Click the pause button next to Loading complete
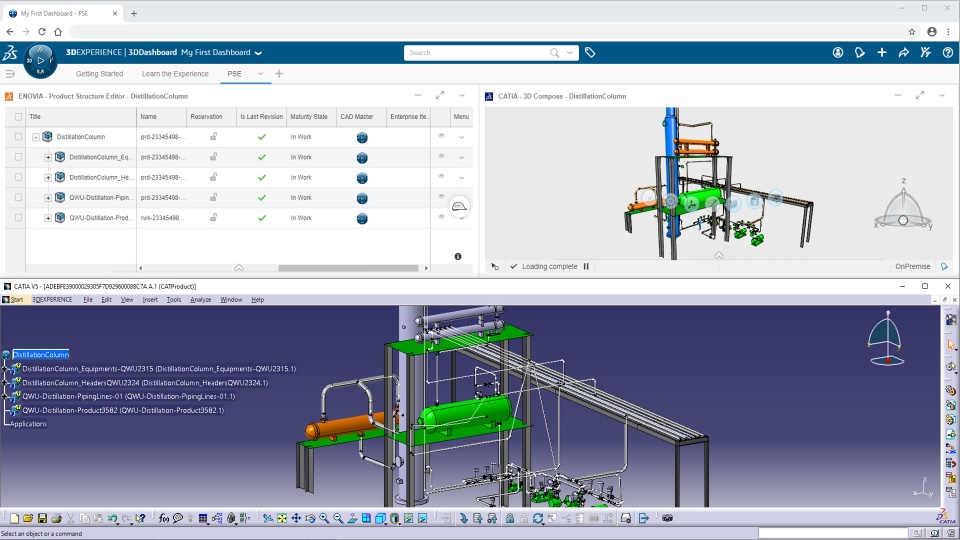Viewport: 960px width, 540px height. (586, 266)
